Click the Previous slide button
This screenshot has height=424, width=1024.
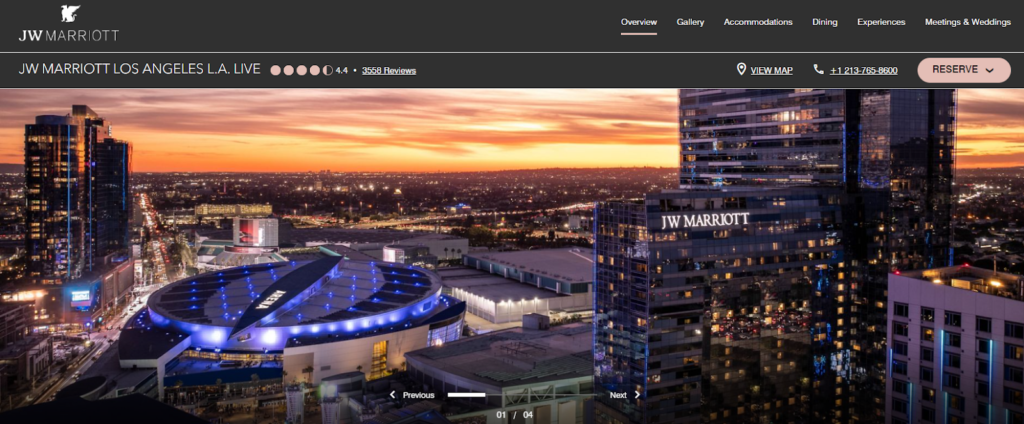click(412, 395)
